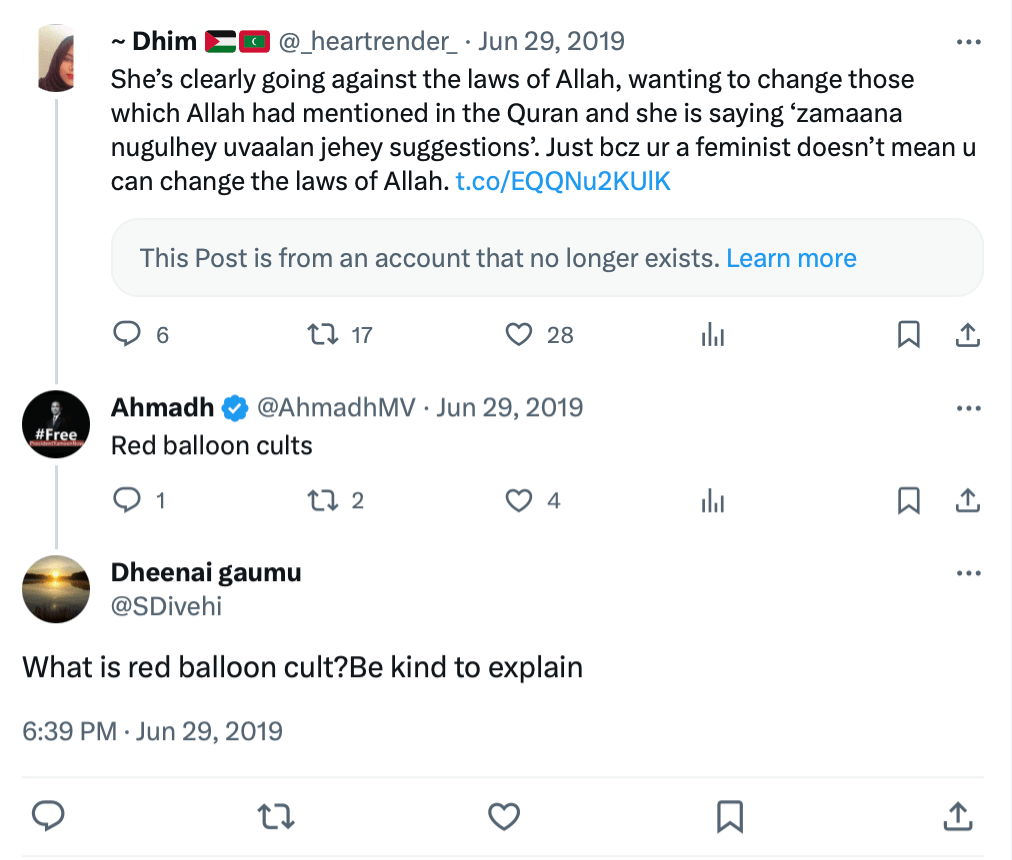
Task: Open more options for Ahmadh's post
Action: pos(968,408)
